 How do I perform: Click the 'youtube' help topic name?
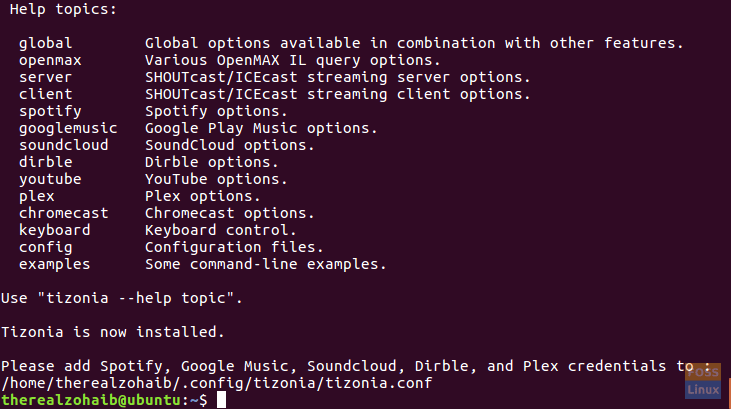pos(50,180)
